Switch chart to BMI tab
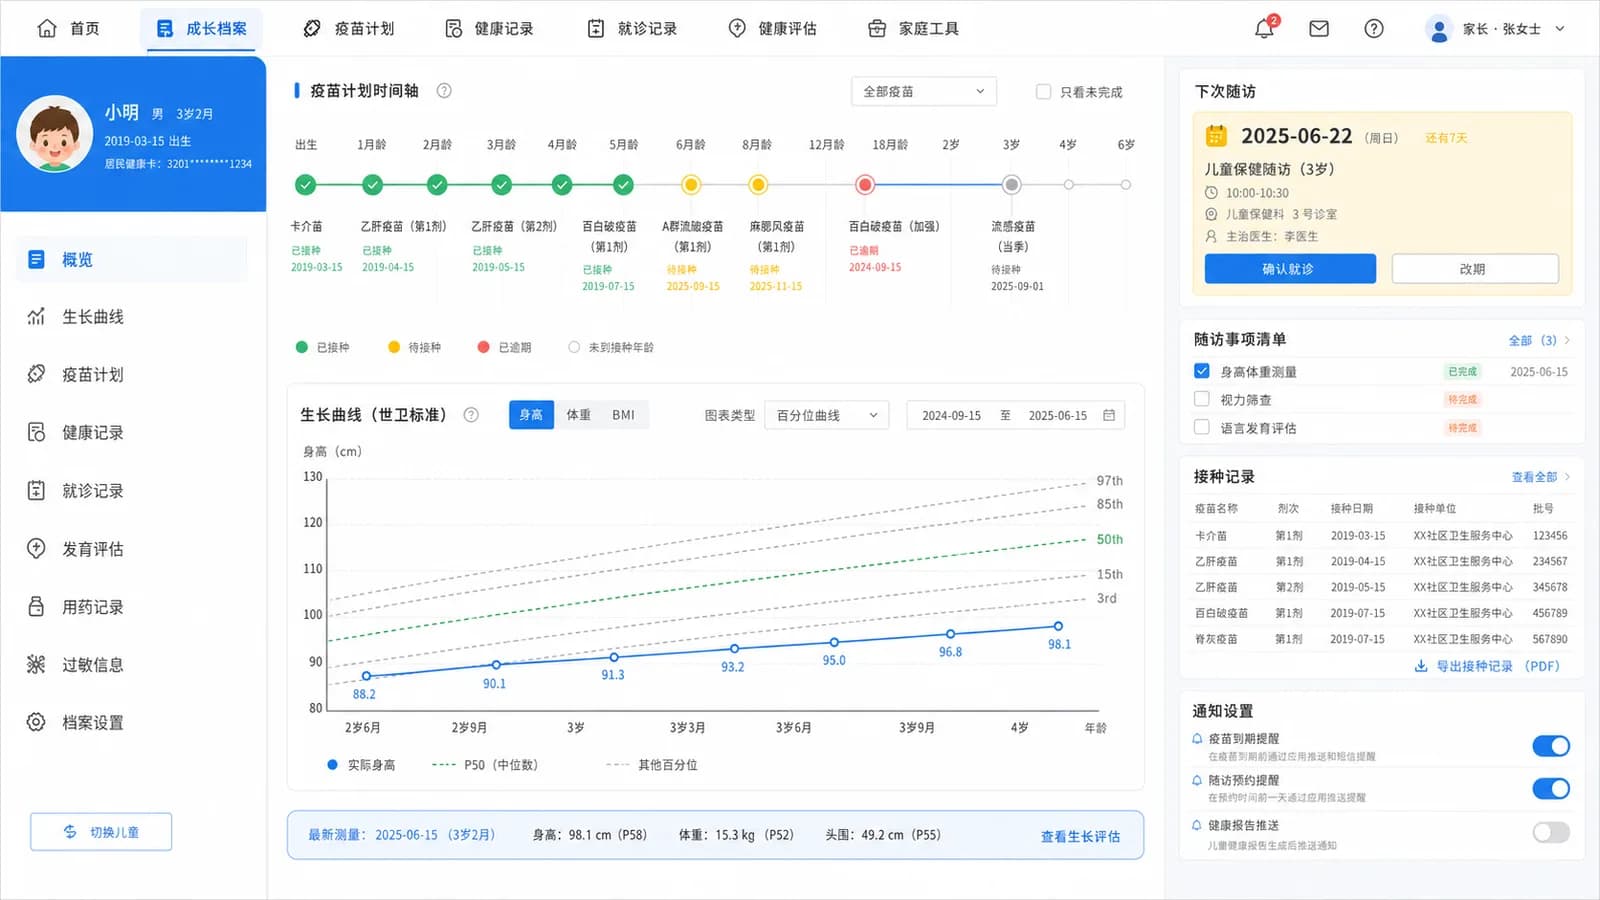 pyautogui.click(x=623, y=414)
